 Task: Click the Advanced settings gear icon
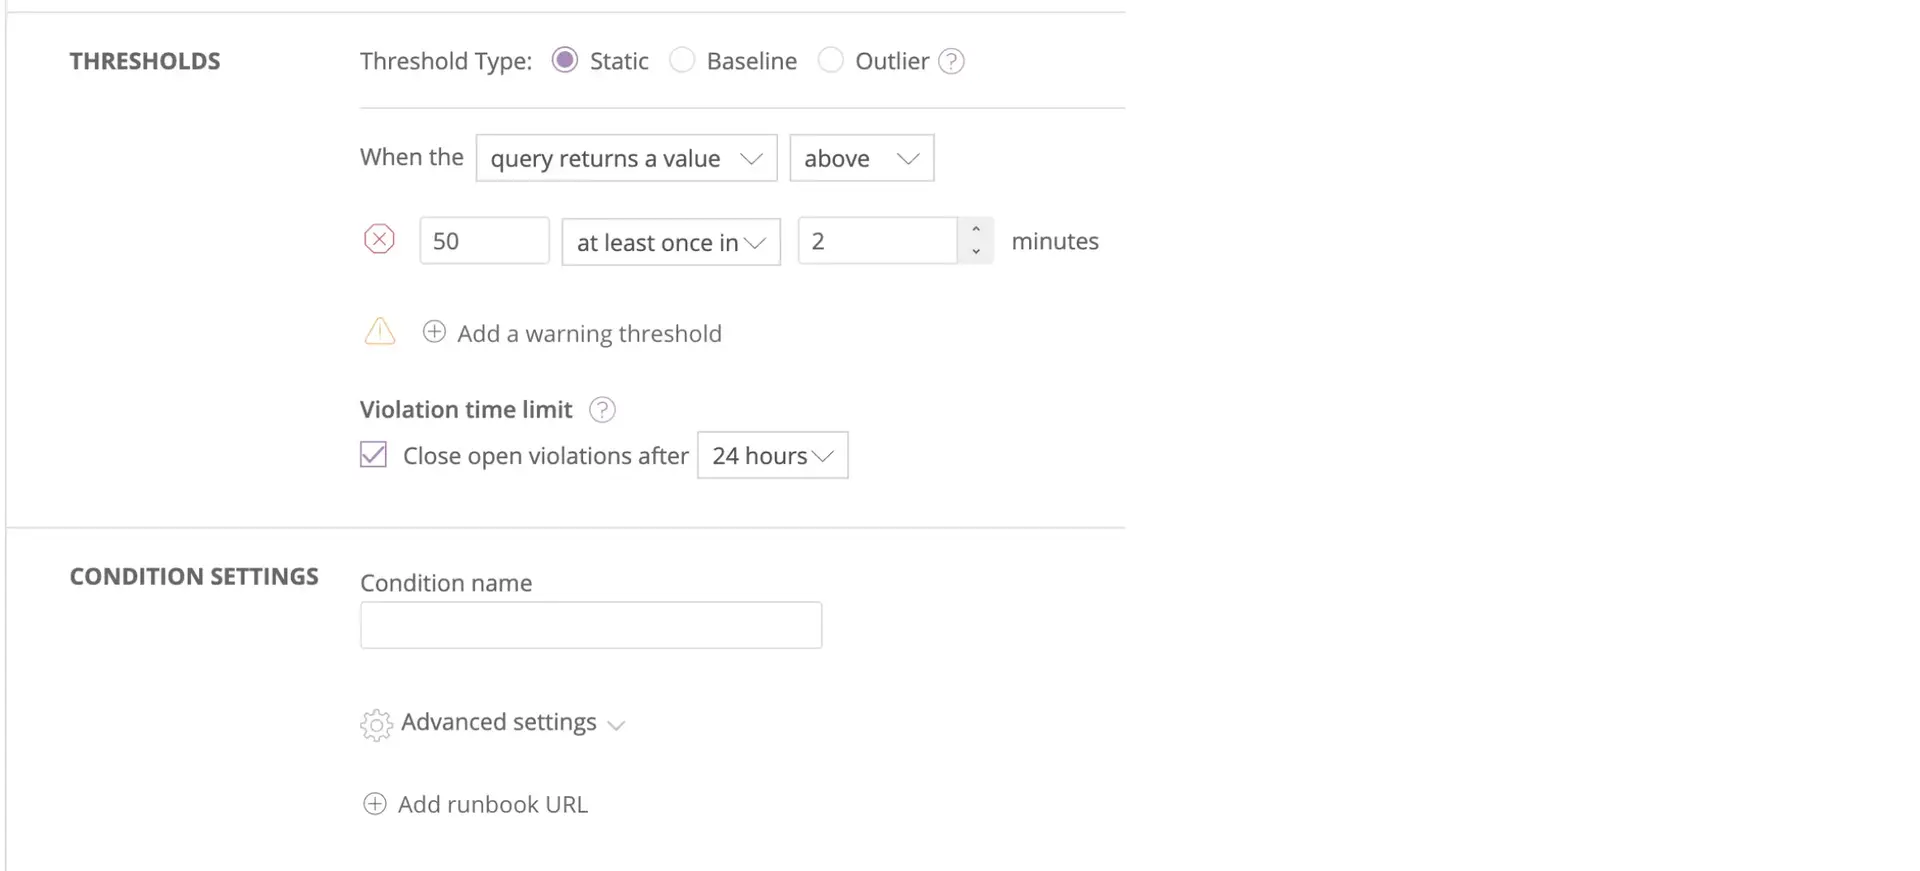[376, 724]
